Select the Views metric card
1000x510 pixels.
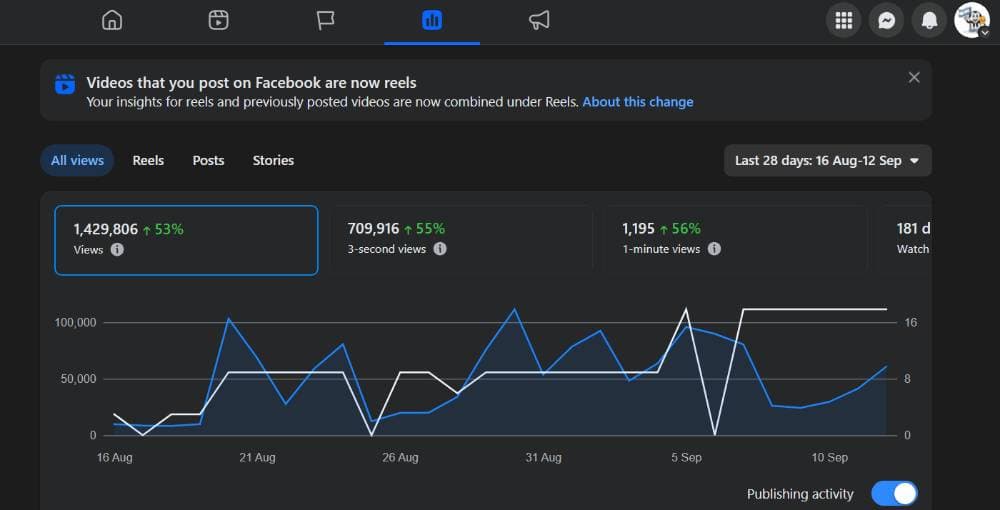point(186,240)
